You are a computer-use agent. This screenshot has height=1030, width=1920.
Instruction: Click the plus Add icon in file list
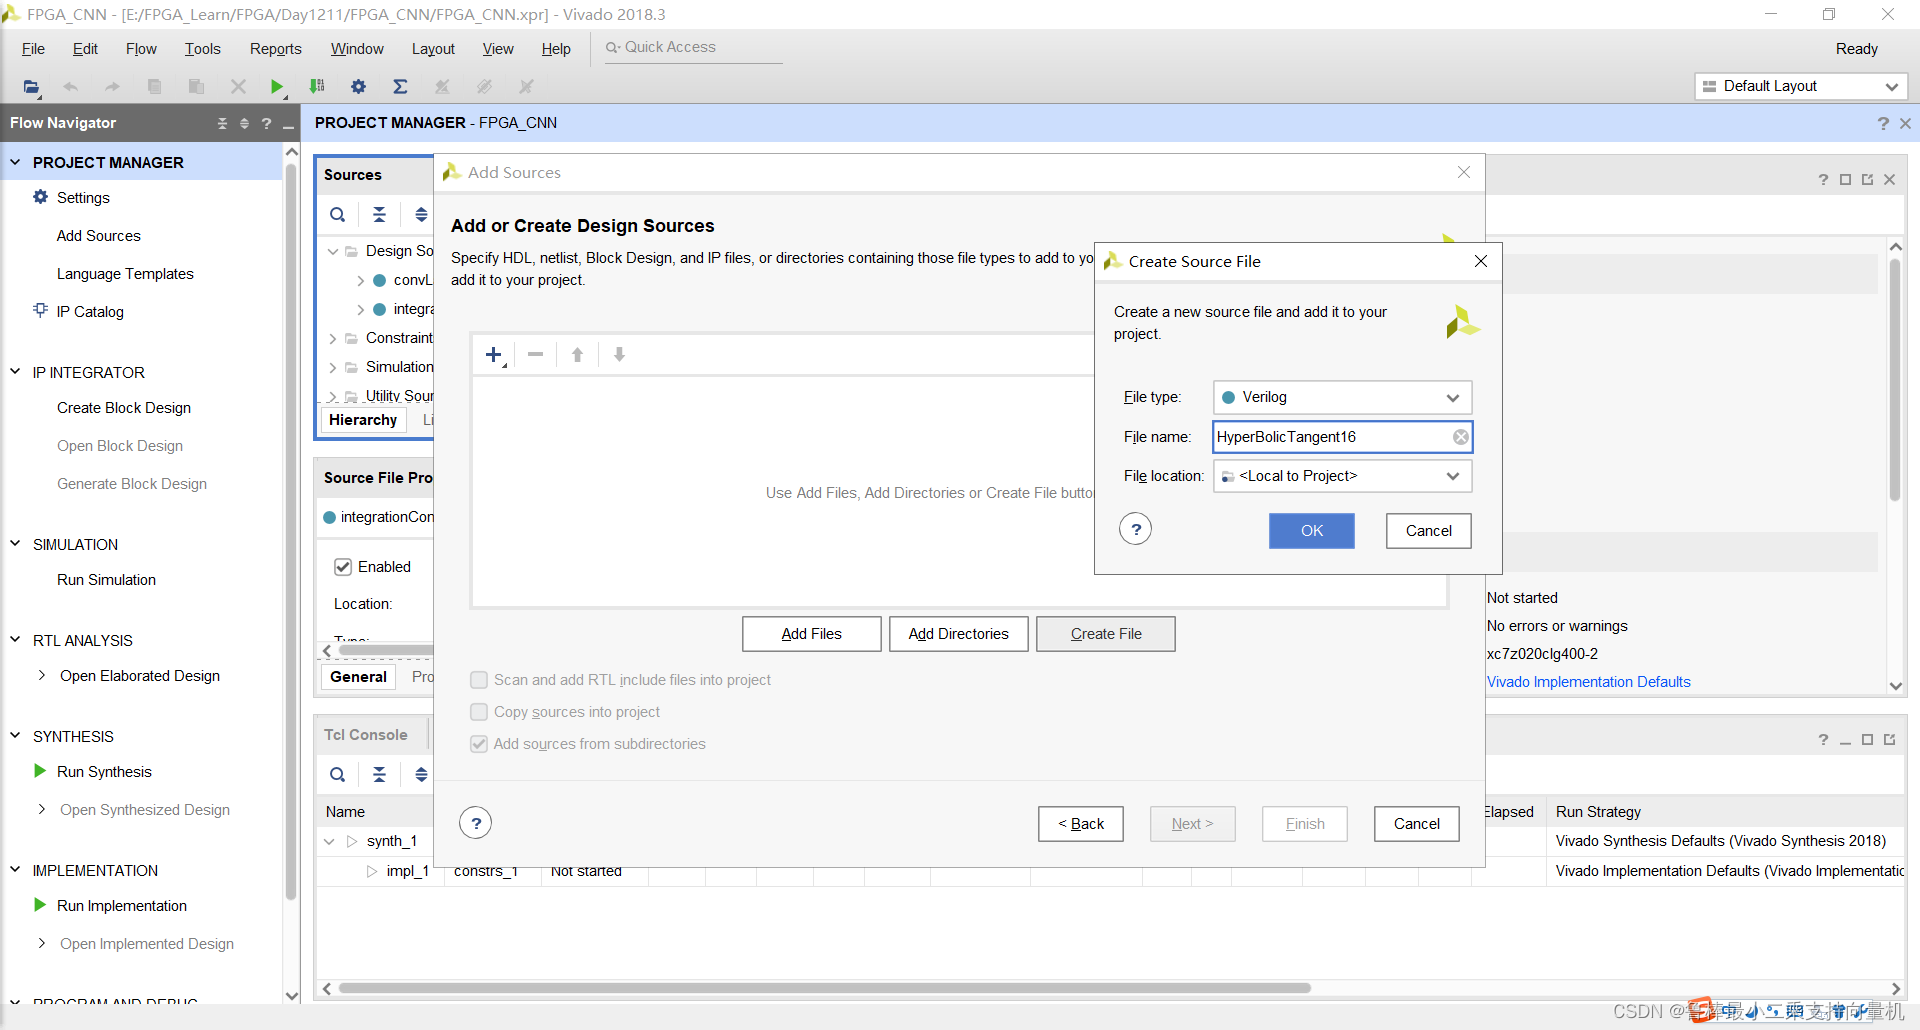(494, 355)
